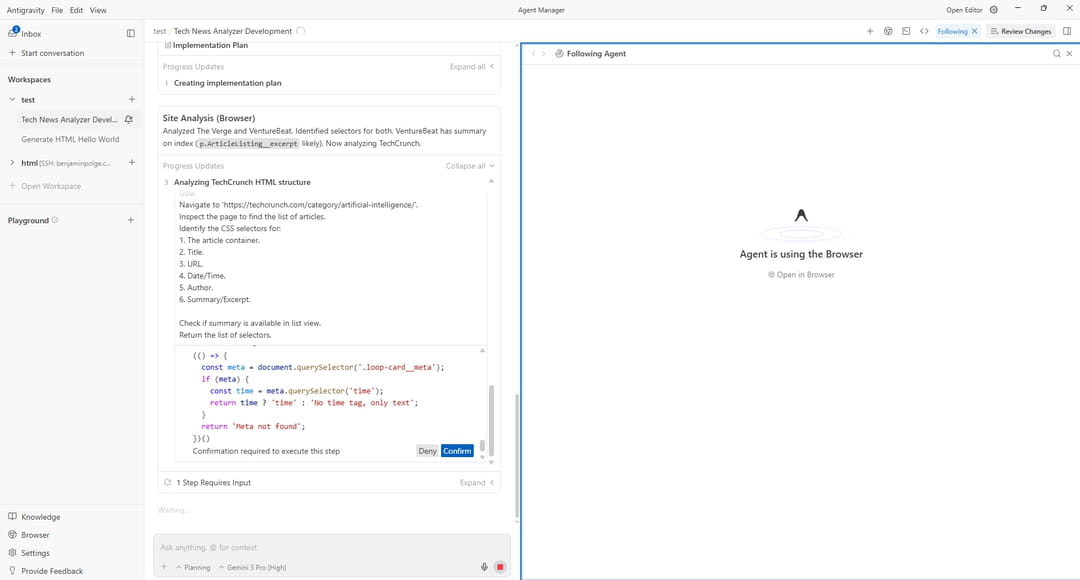Viewport: 1080px width, 580px height.
Task: Toggle the right side panel layout icon
Action: 1067,31
